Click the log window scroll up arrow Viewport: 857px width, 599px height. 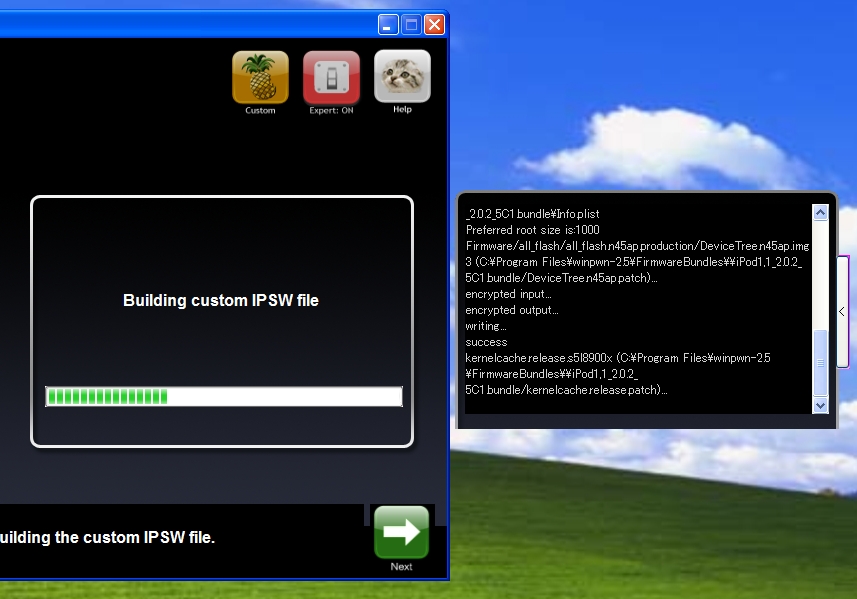click(820, 212)
